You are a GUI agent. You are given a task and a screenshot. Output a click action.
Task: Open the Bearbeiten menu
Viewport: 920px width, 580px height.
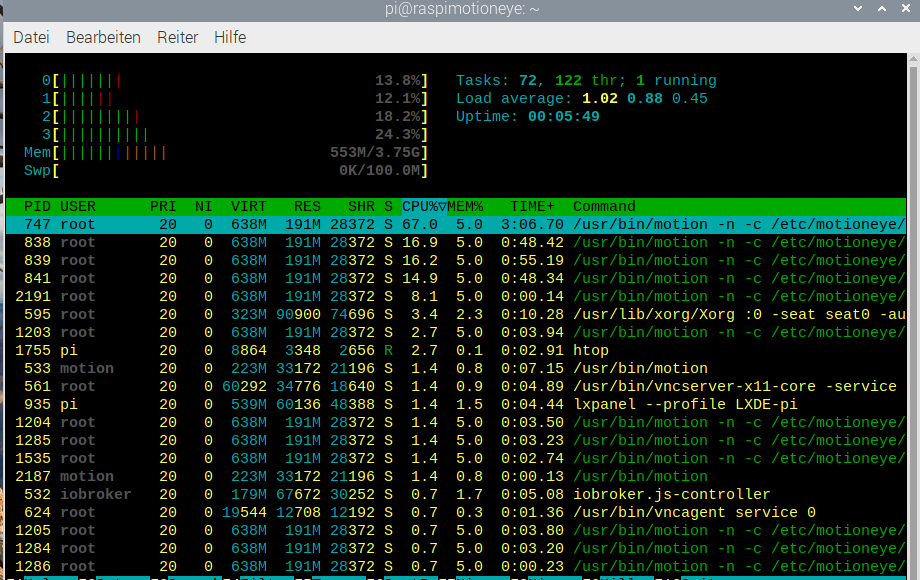pyautogui.click(x=103, y=37)
